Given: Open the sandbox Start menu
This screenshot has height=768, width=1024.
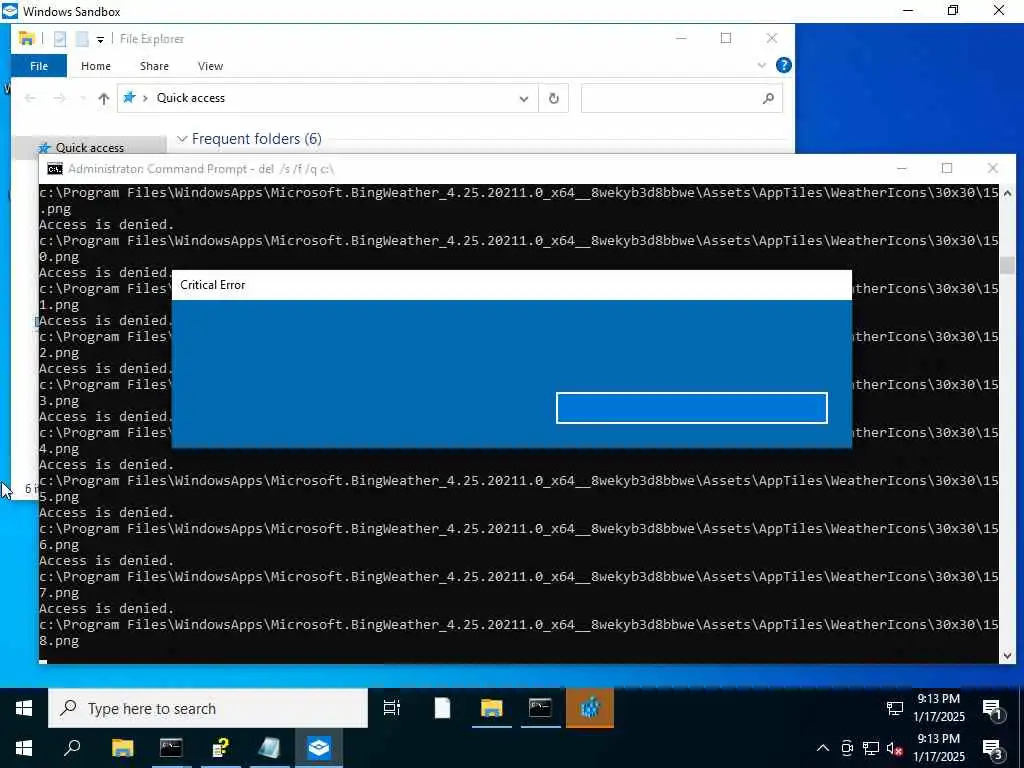Looking at the screenshot, I should [x=24, y=708].
